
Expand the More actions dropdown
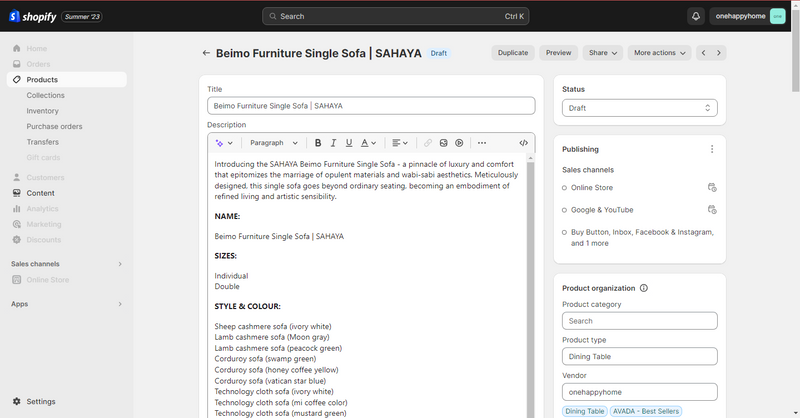pos(660,53)
